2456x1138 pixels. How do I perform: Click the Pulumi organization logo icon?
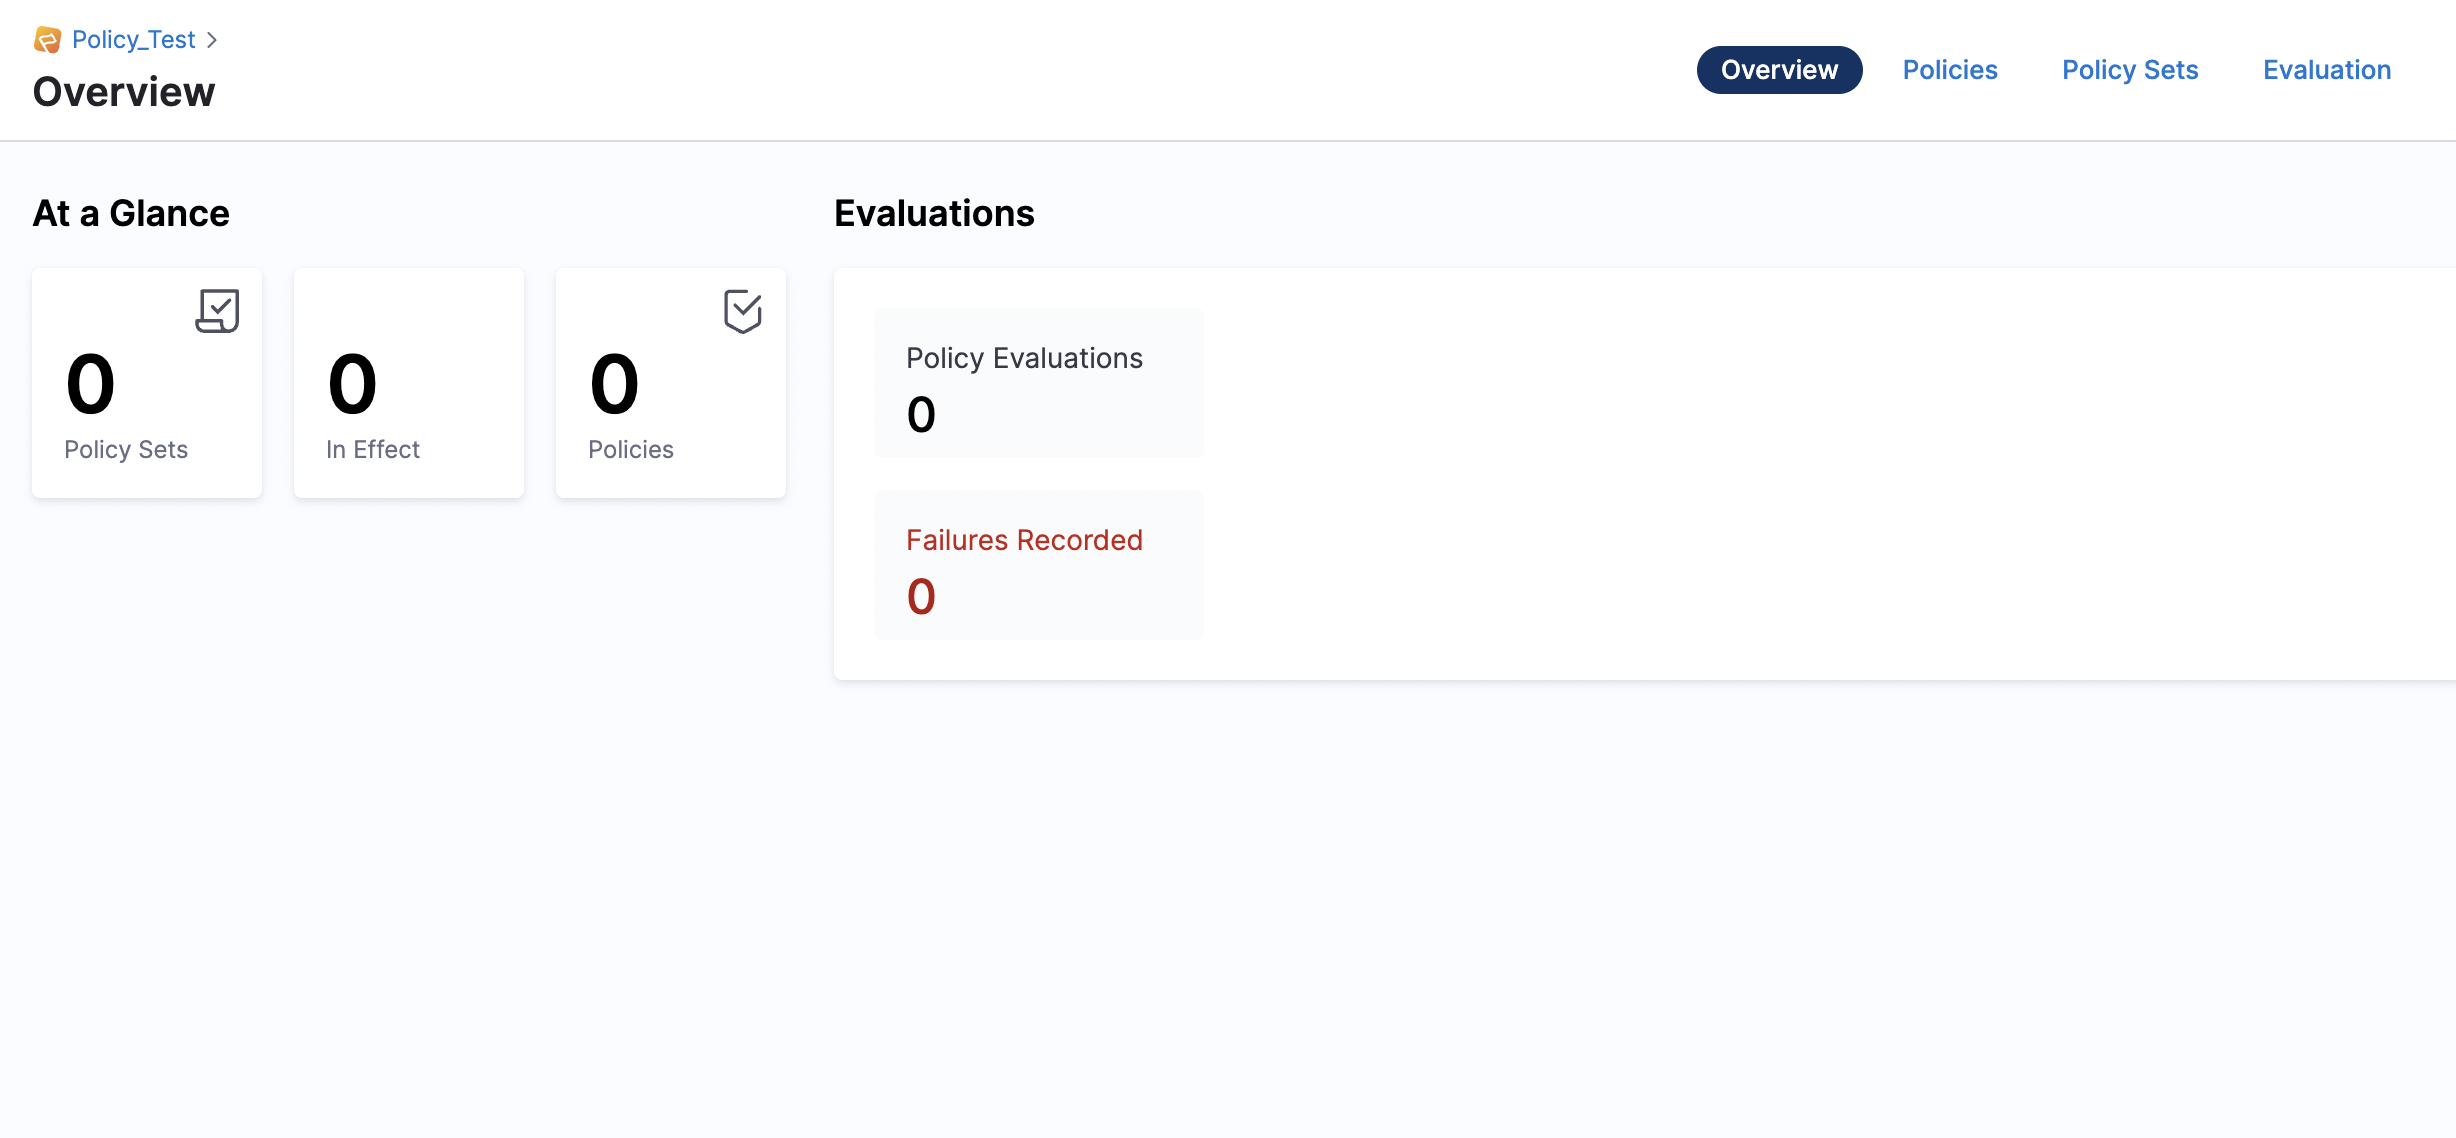tap(47, 39)
